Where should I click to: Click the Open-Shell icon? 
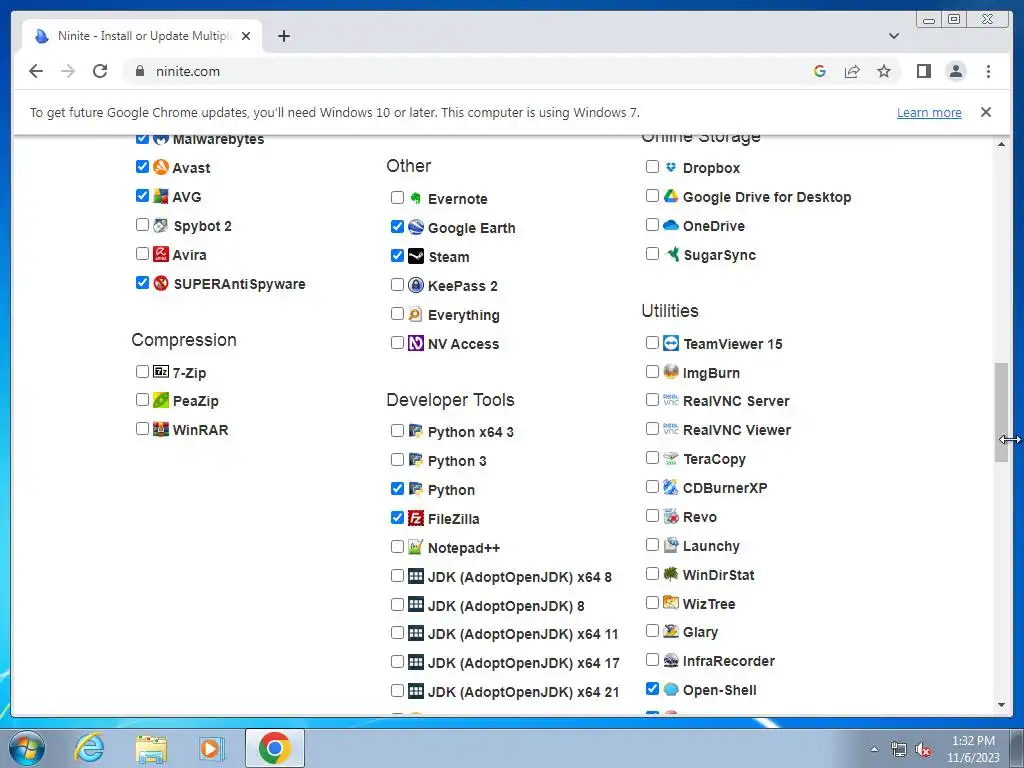pos(671,689)
